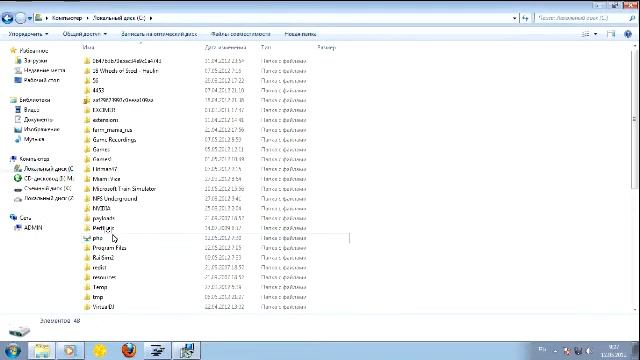This screenshot has height=360, width=640.
Task: Select the Temp folder name
Action: coord(100,287)
